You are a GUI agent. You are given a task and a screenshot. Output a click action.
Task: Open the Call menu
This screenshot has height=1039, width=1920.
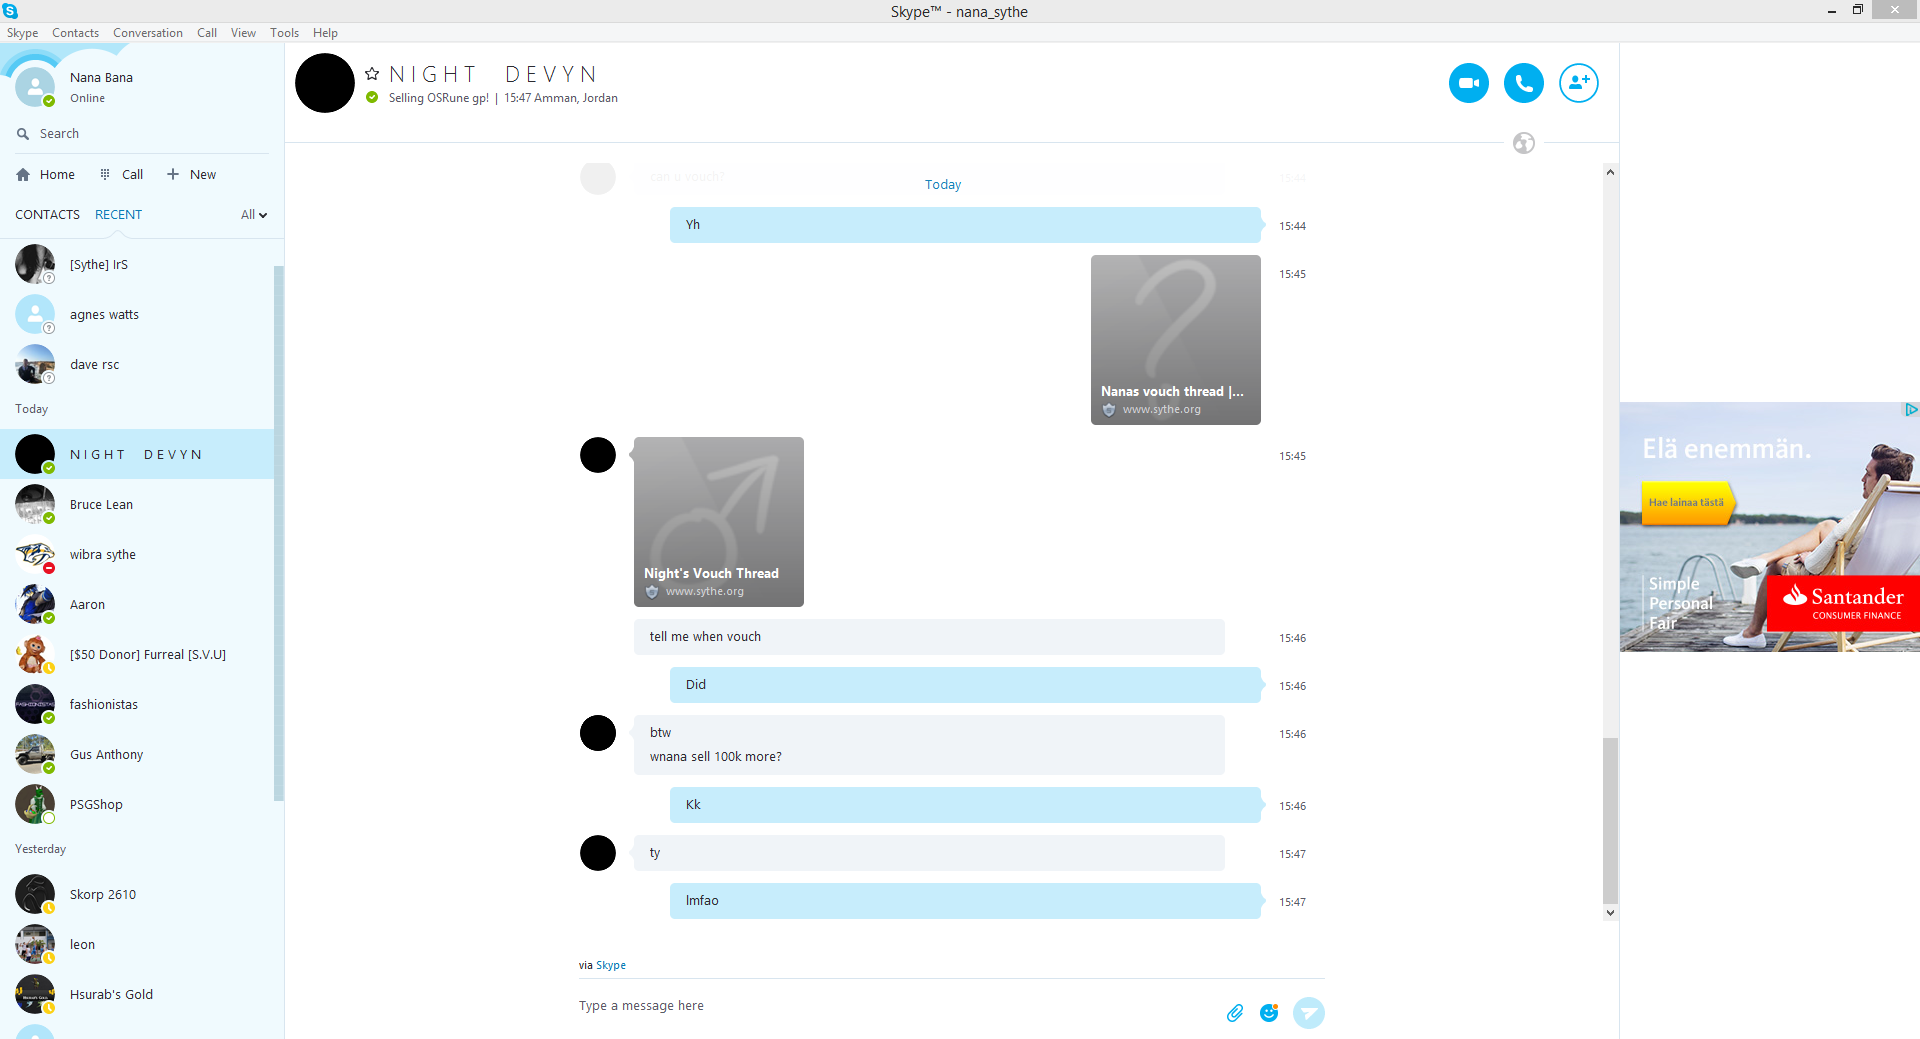tap(207, 33)
